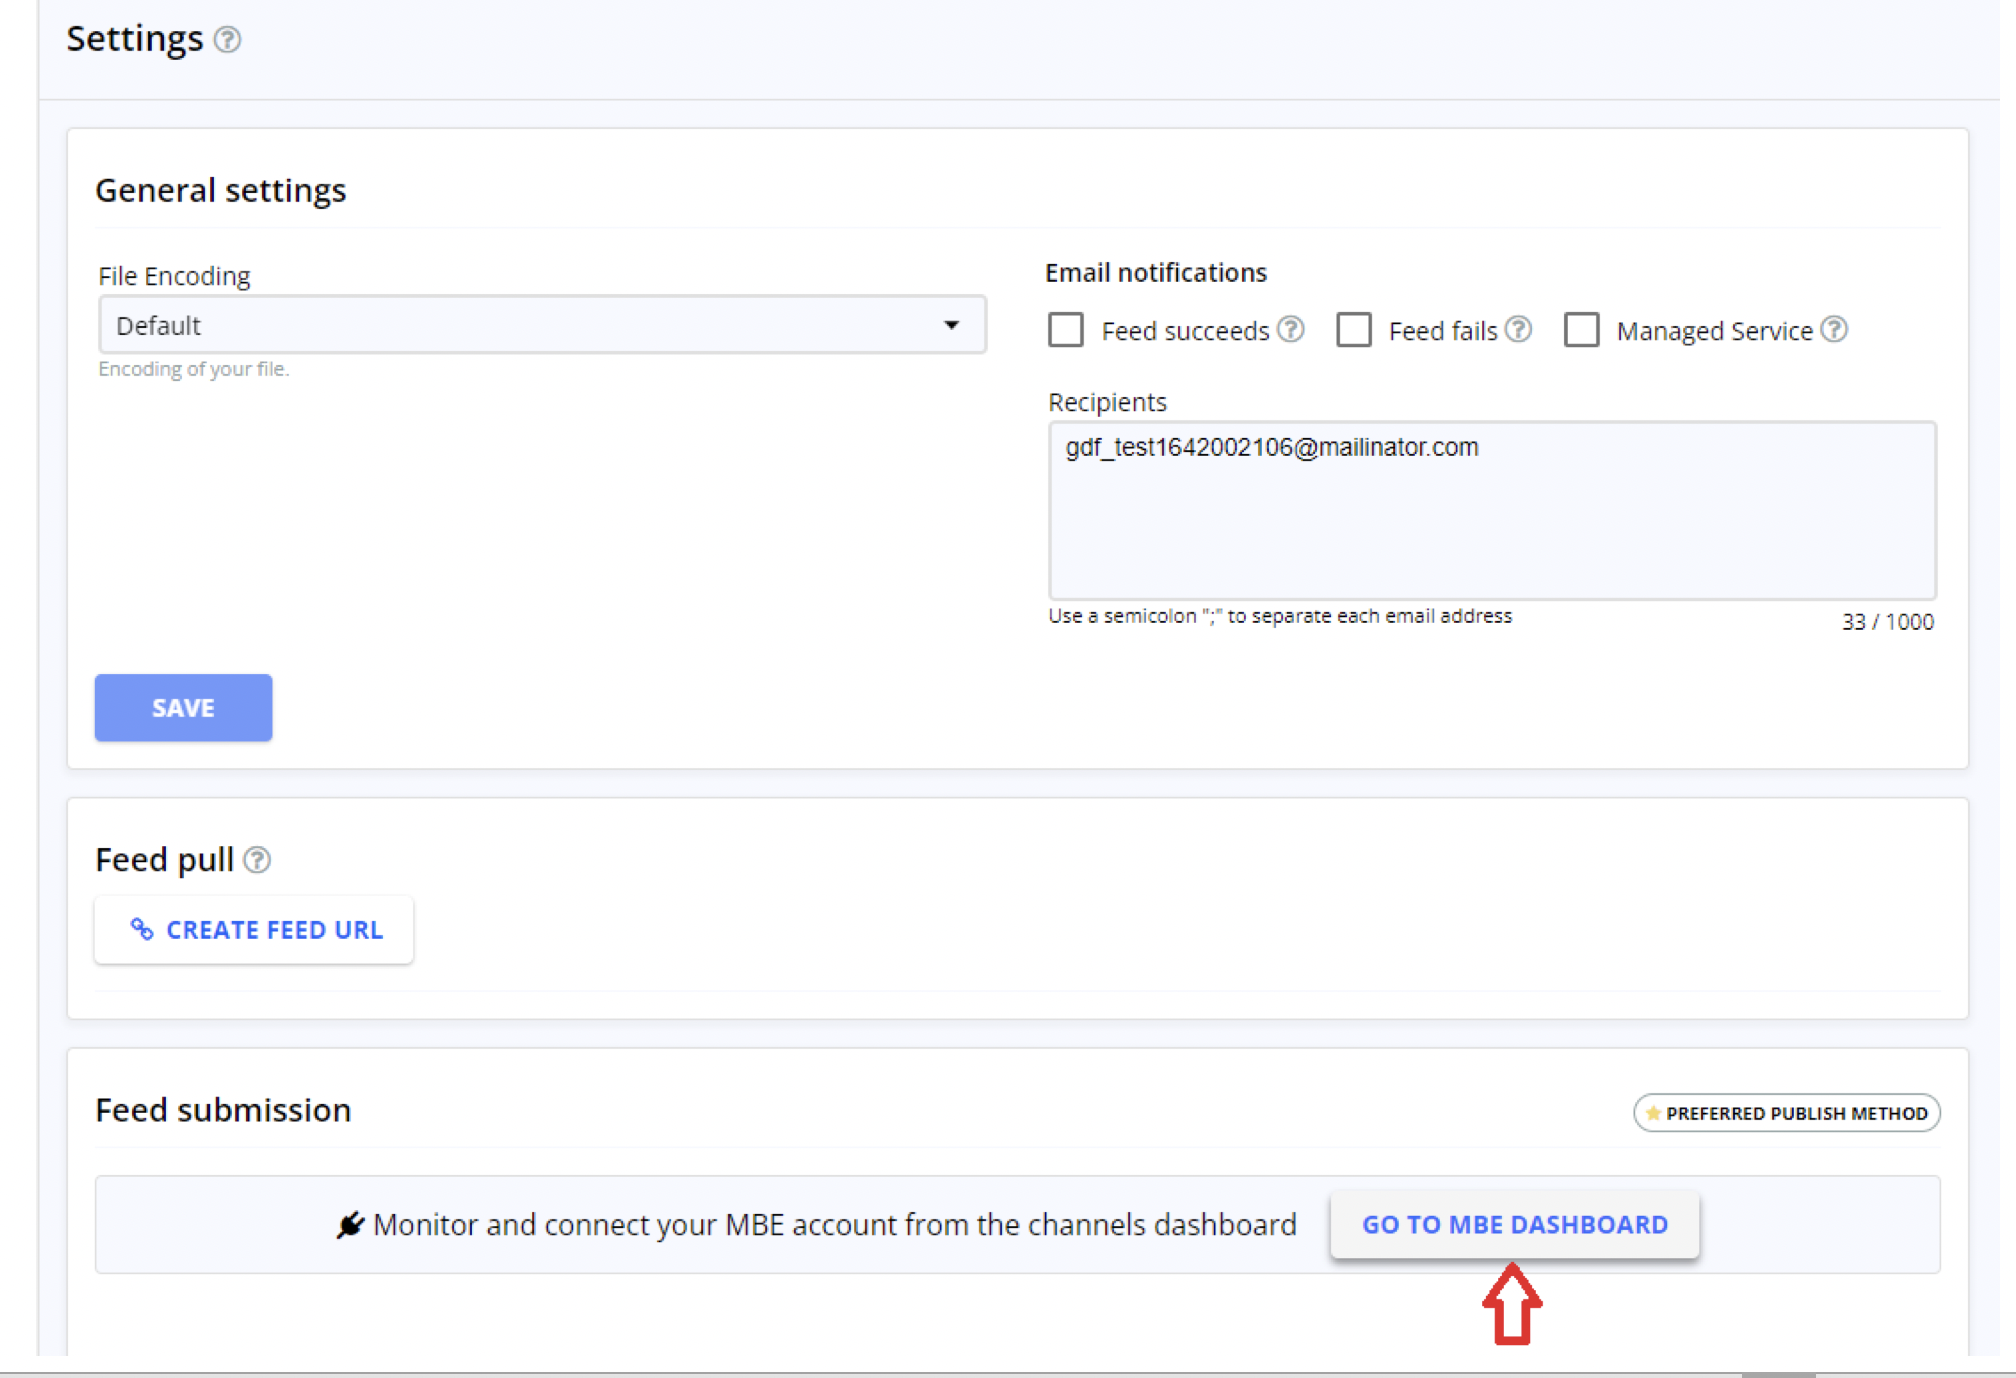Click the horizontal scrollbar thumb at bottom

1778,1375
